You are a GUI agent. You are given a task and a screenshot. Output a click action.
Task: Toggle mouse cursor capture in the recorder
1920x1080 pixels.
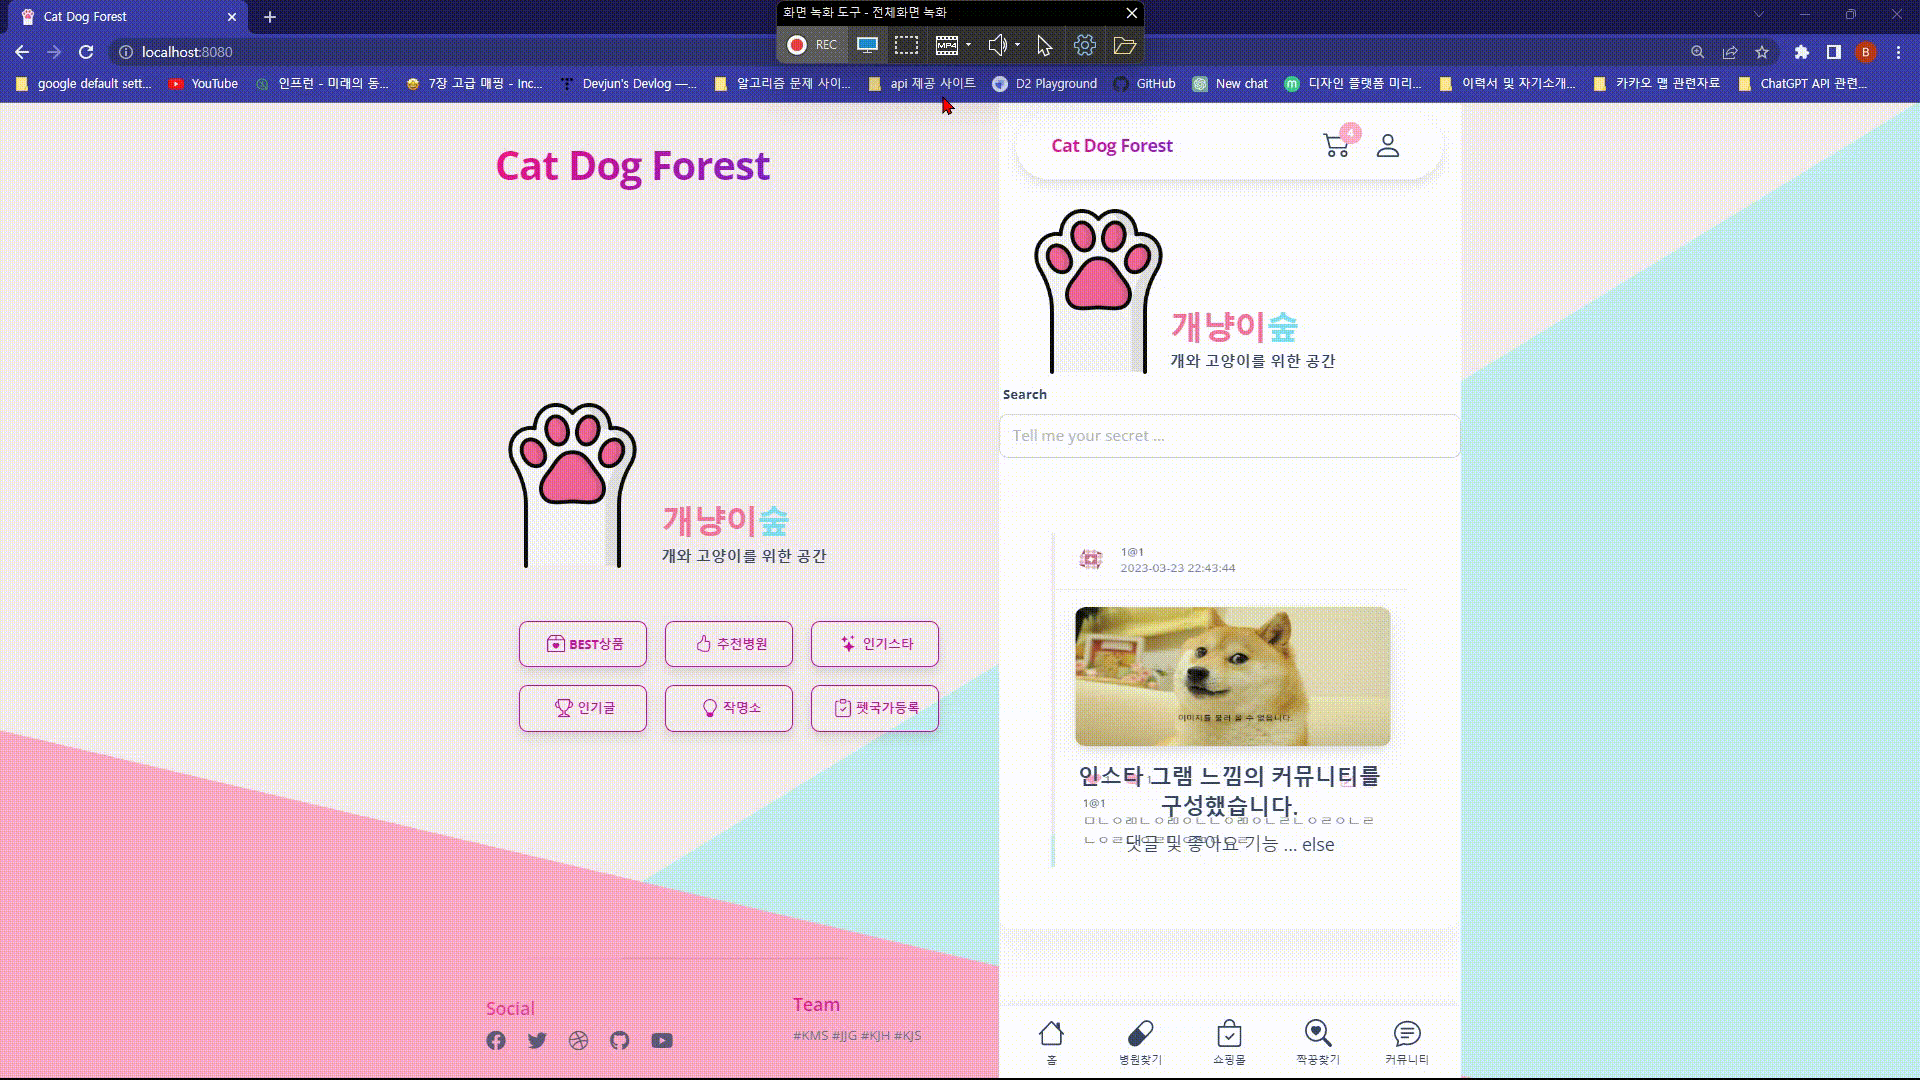[x=1044, y=45]
